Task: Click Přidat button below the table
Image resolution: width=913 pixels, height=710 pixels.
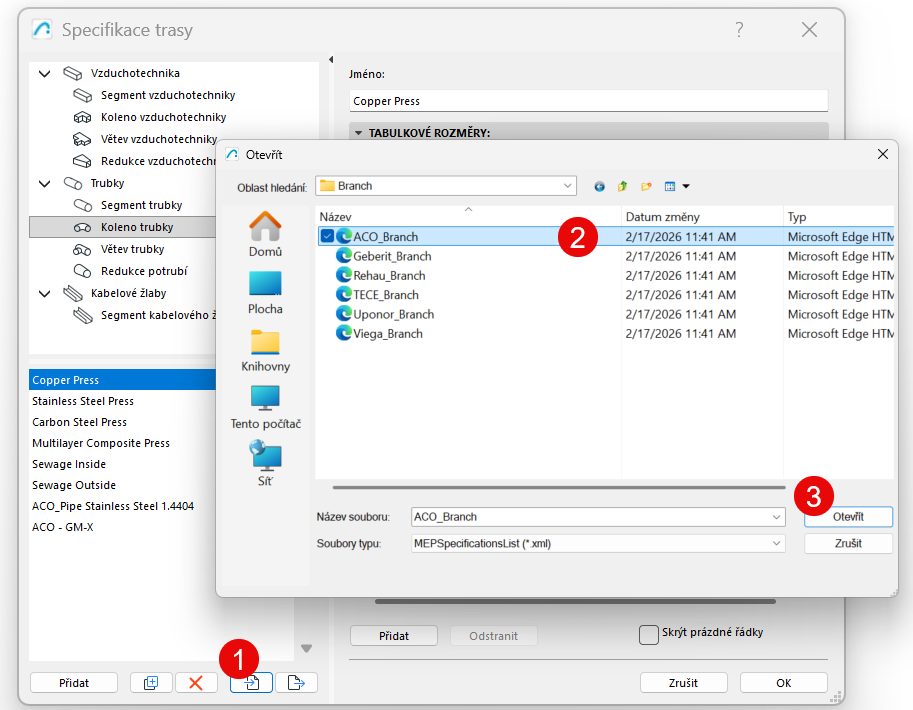Action: pos(394,635)
